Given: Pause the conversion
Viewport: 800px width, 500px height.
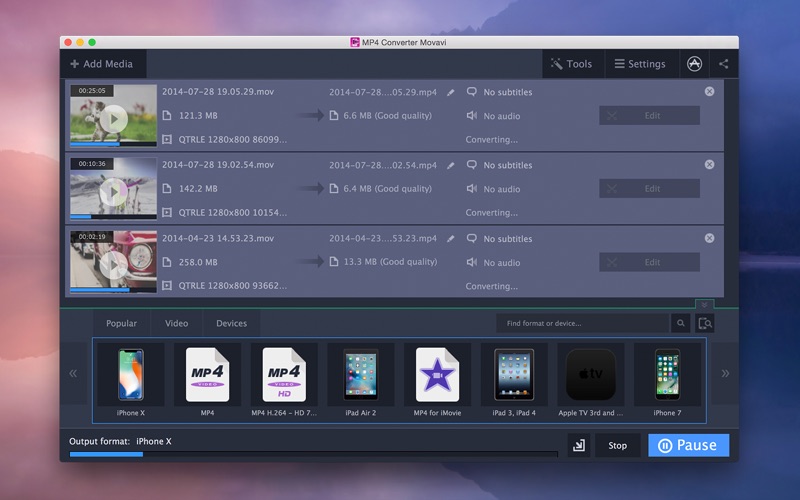Looking at the screenshot, I should point(688,445).
